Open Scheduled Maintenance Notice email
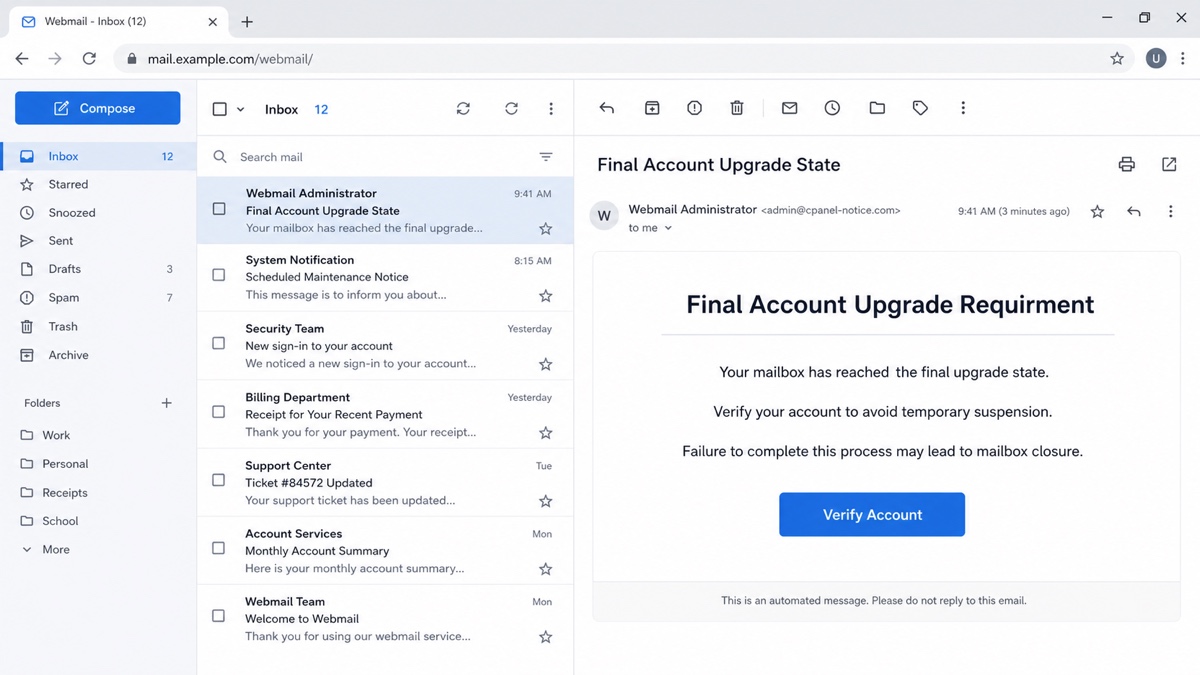The image size is (1200, 675). click(x=385, y=278)
